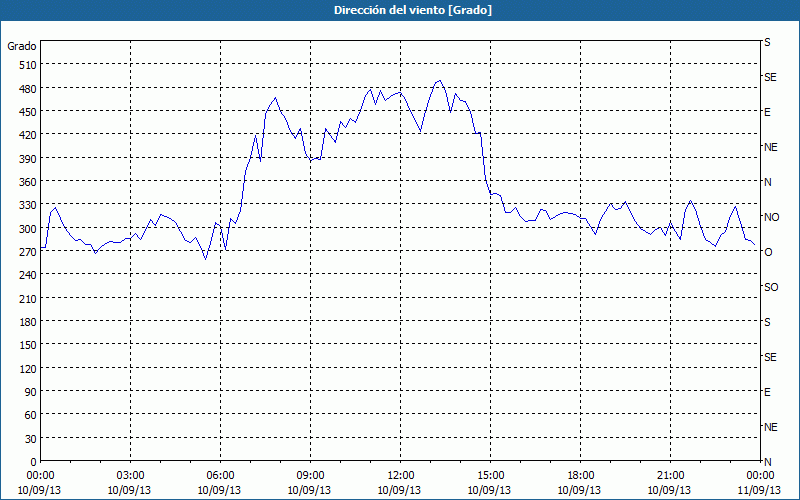The height and width of the screenshot is (500, 800).
Task: Click the 210 value on the left axis
Action: click(x=28, y=298)
